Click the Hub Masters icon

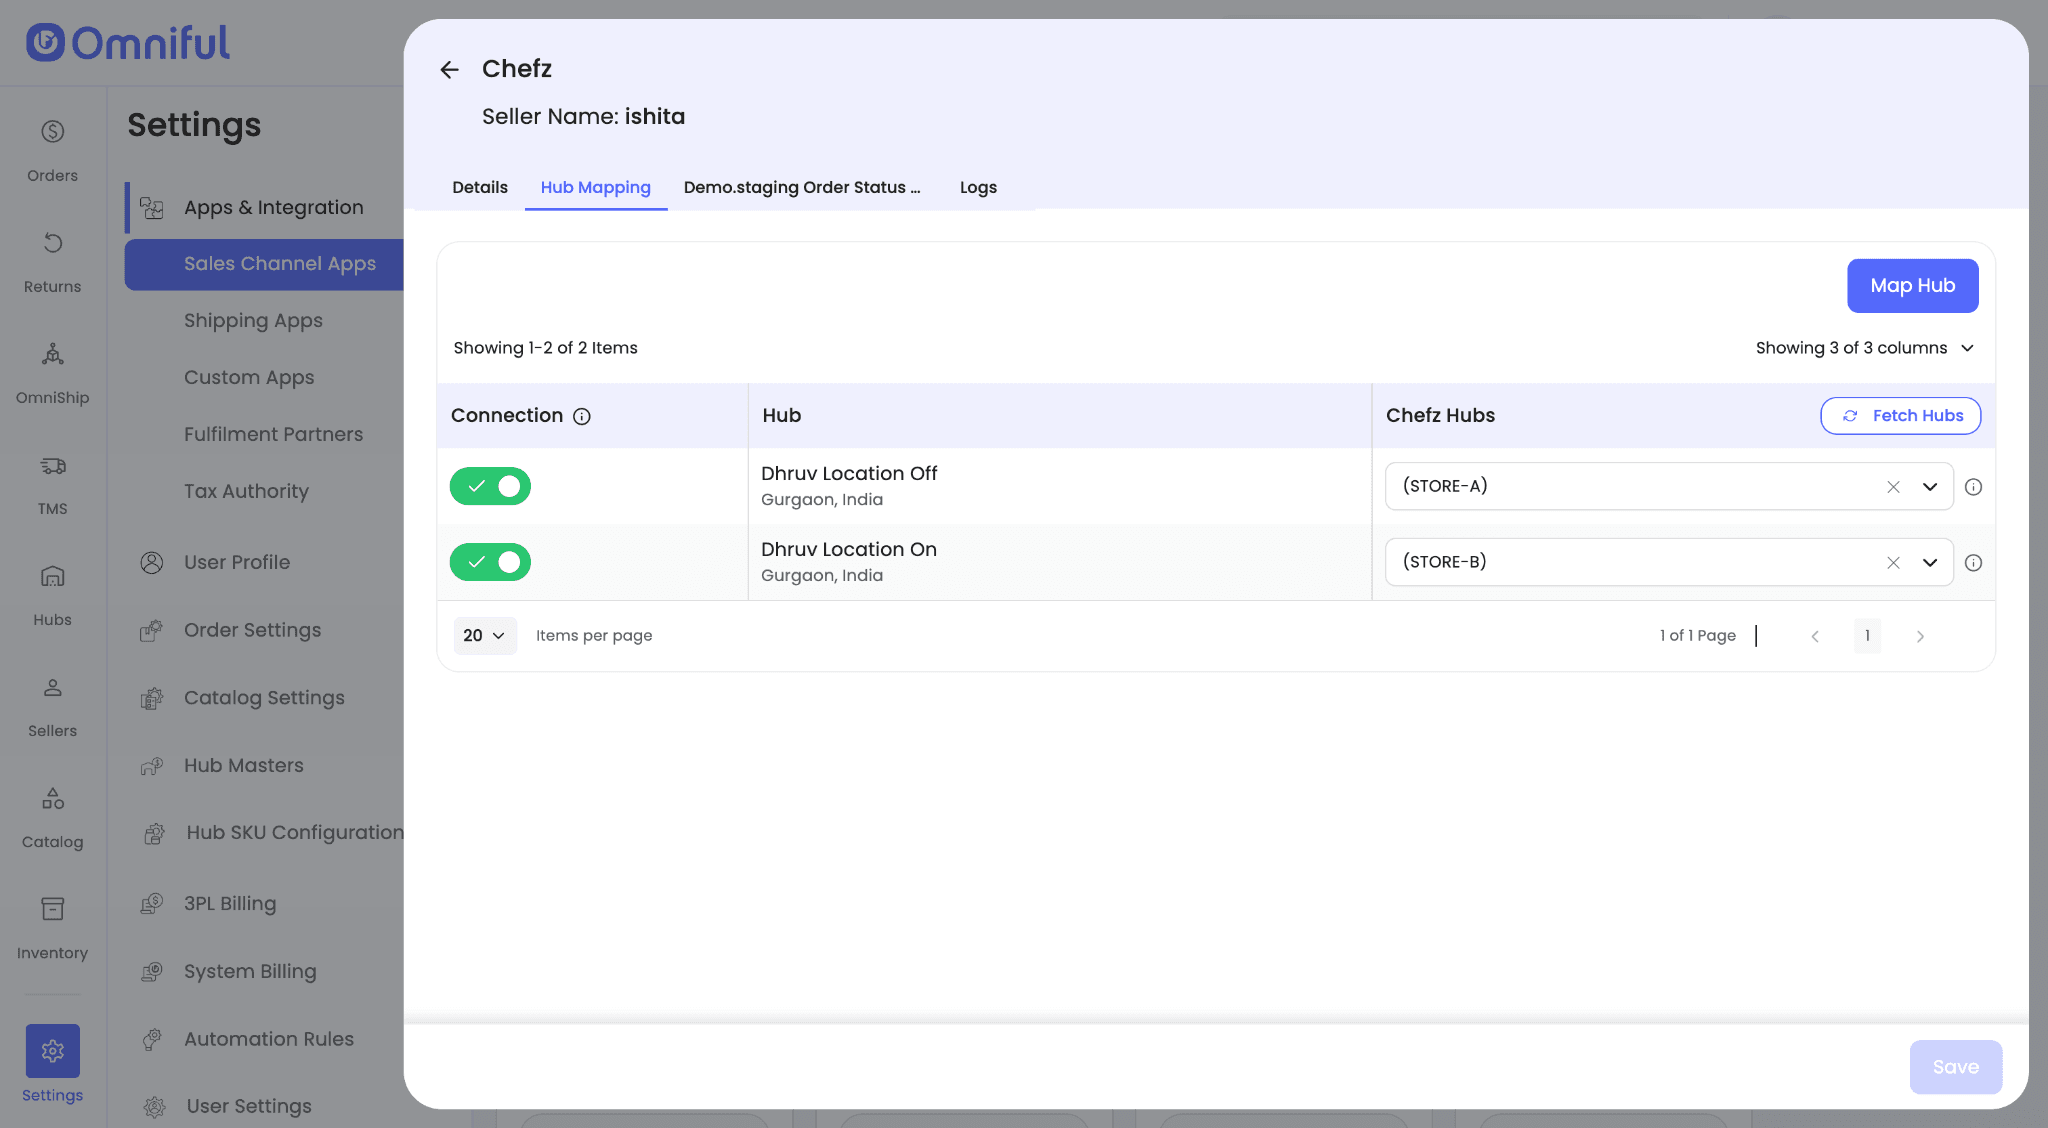[152, 766]
